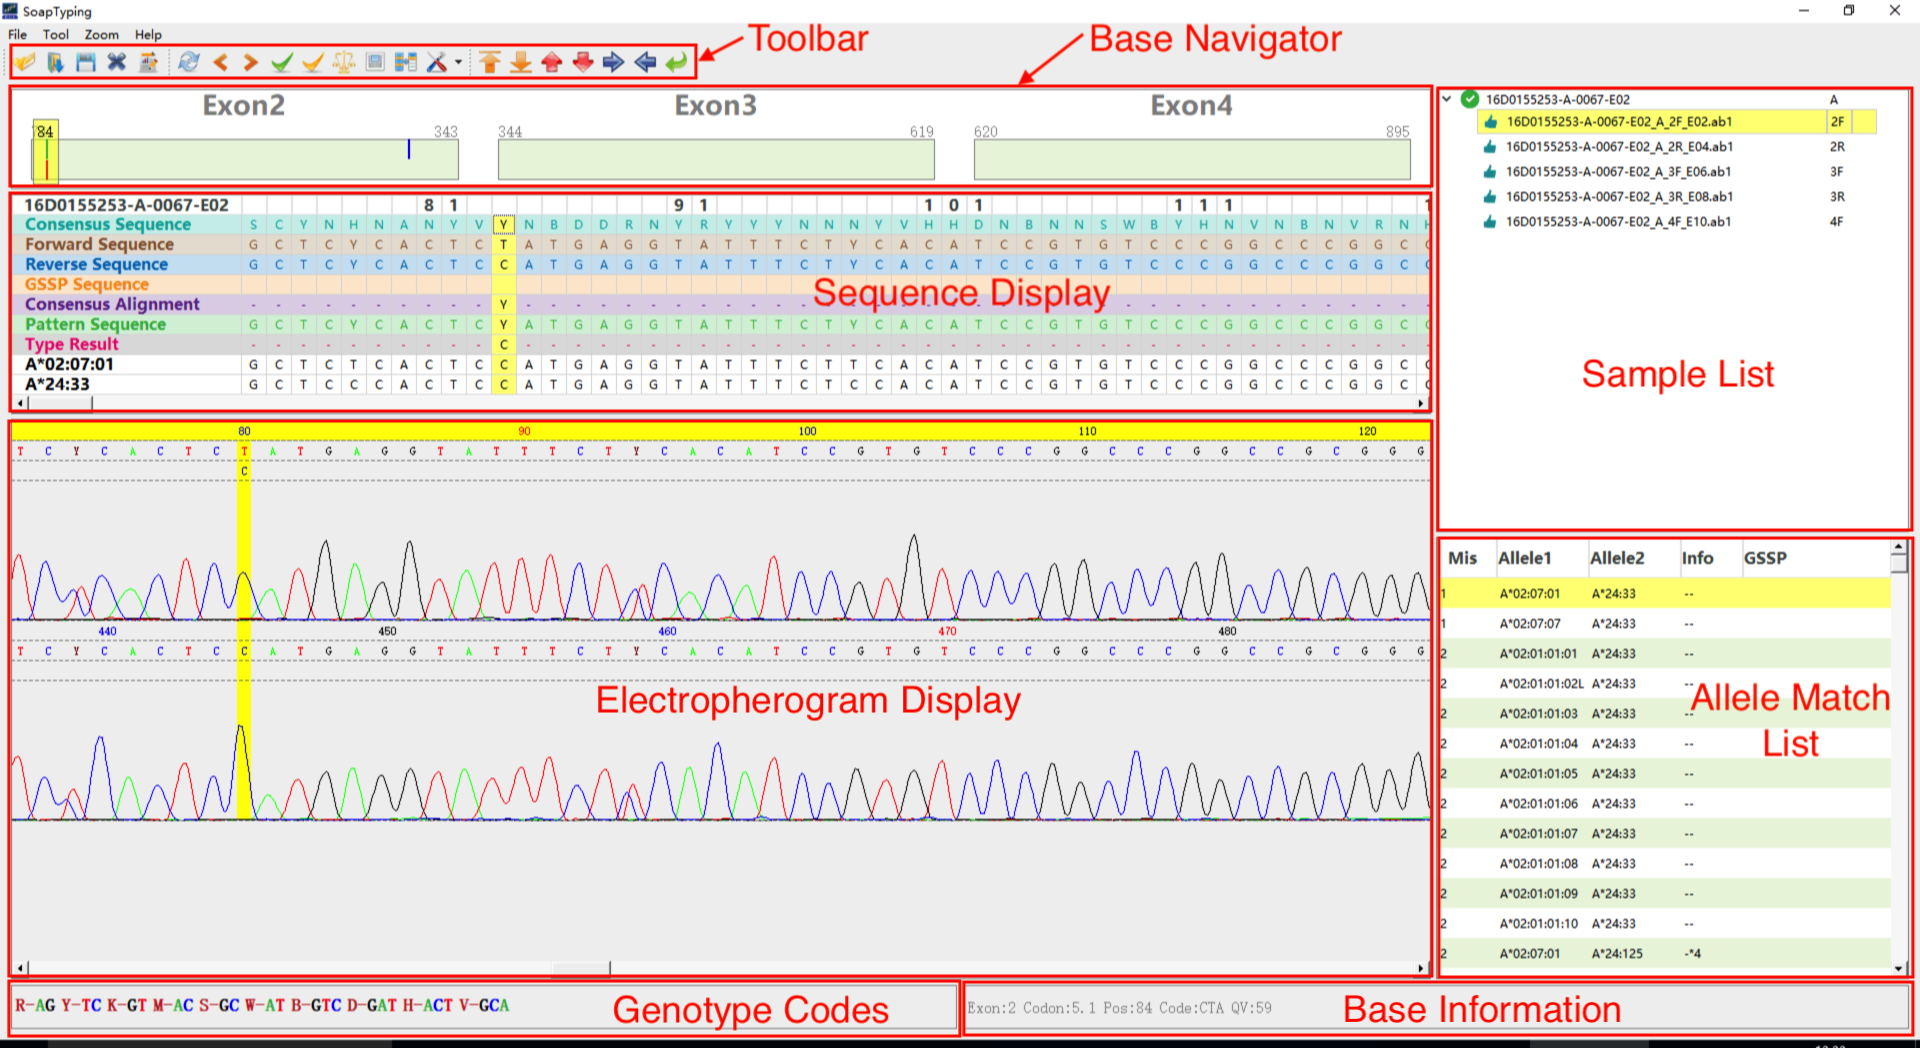Click the report edit icon in toolbar
The height and width of the screenshot is (1048, 1920).
(148, 62)
